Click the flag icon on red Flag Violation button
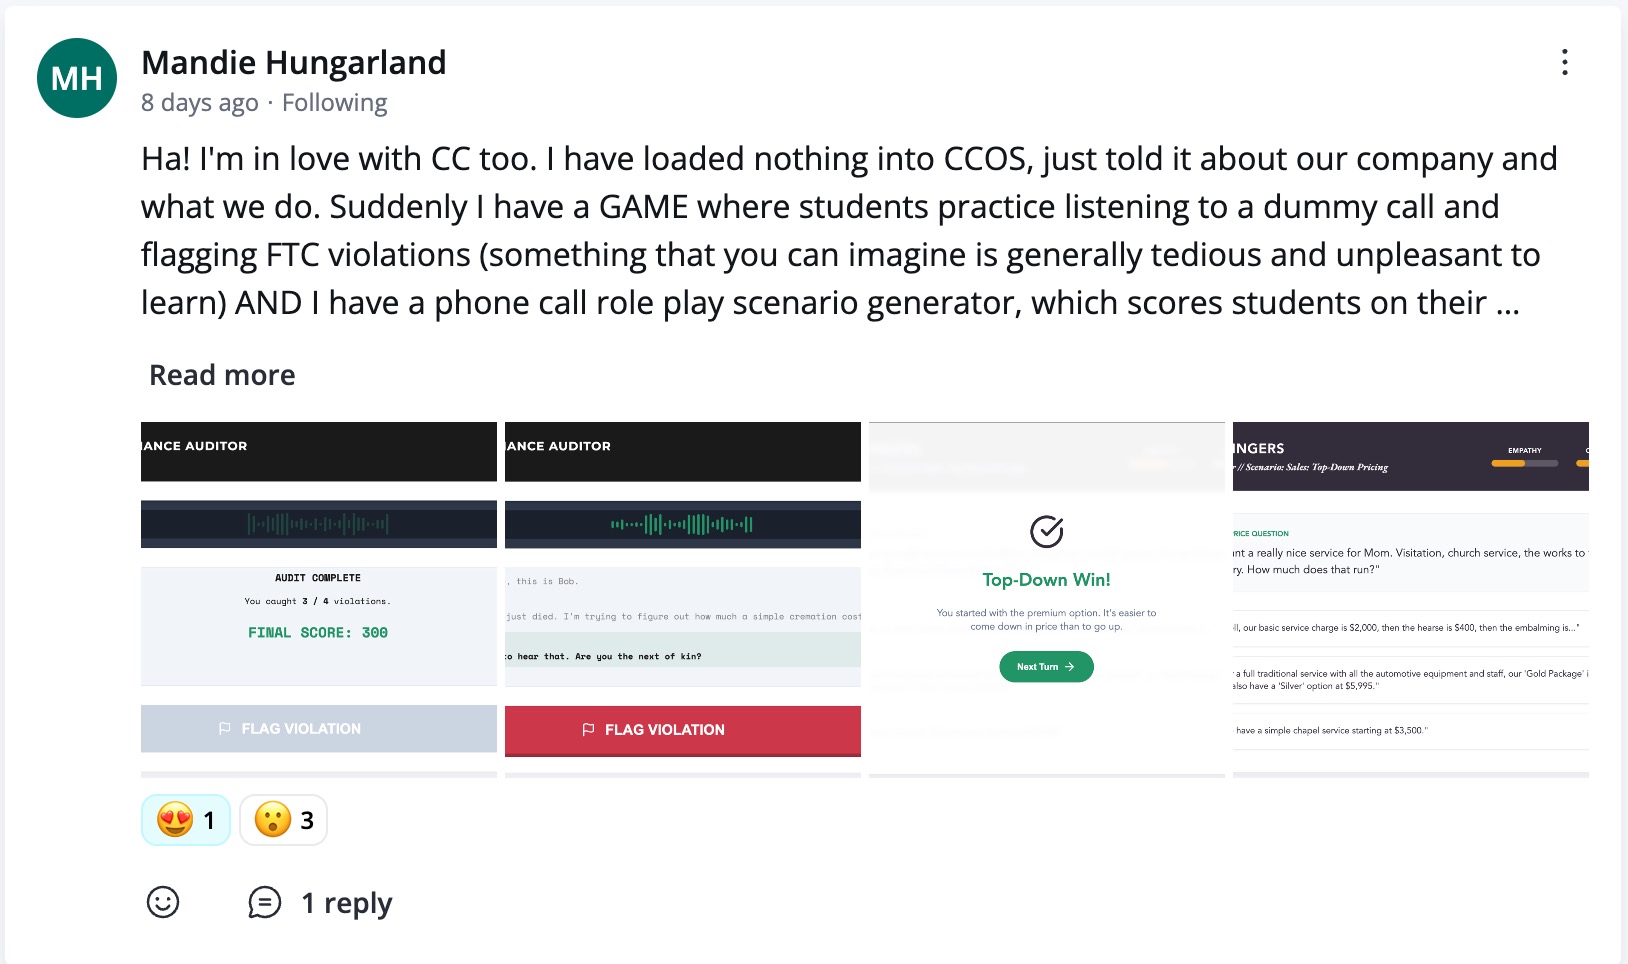 pyautogui.click(x=586, y=730)
